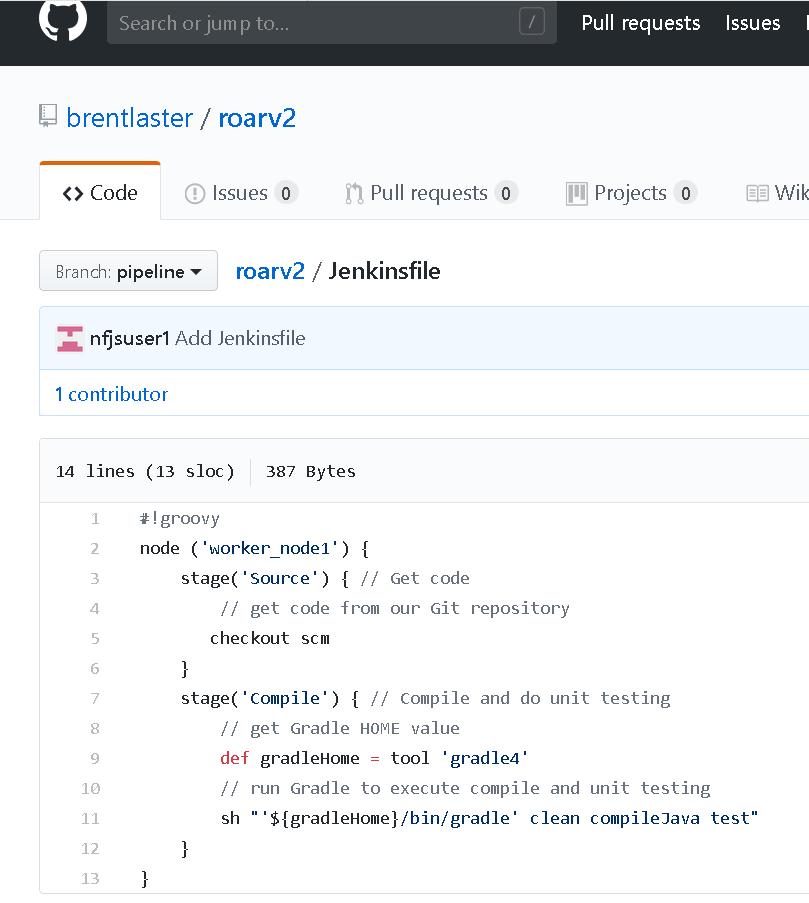Open the Branch: pipeline dropdown
The image size is (809, 903).
128,271
